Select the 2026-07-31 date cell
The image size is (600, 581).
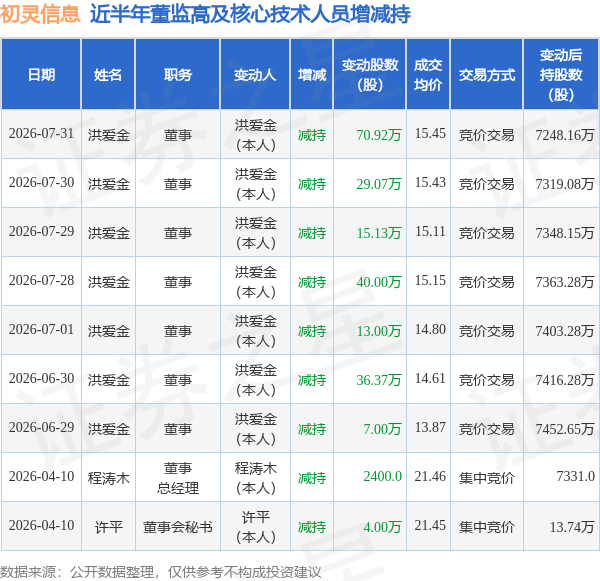(x=41, y=134)
